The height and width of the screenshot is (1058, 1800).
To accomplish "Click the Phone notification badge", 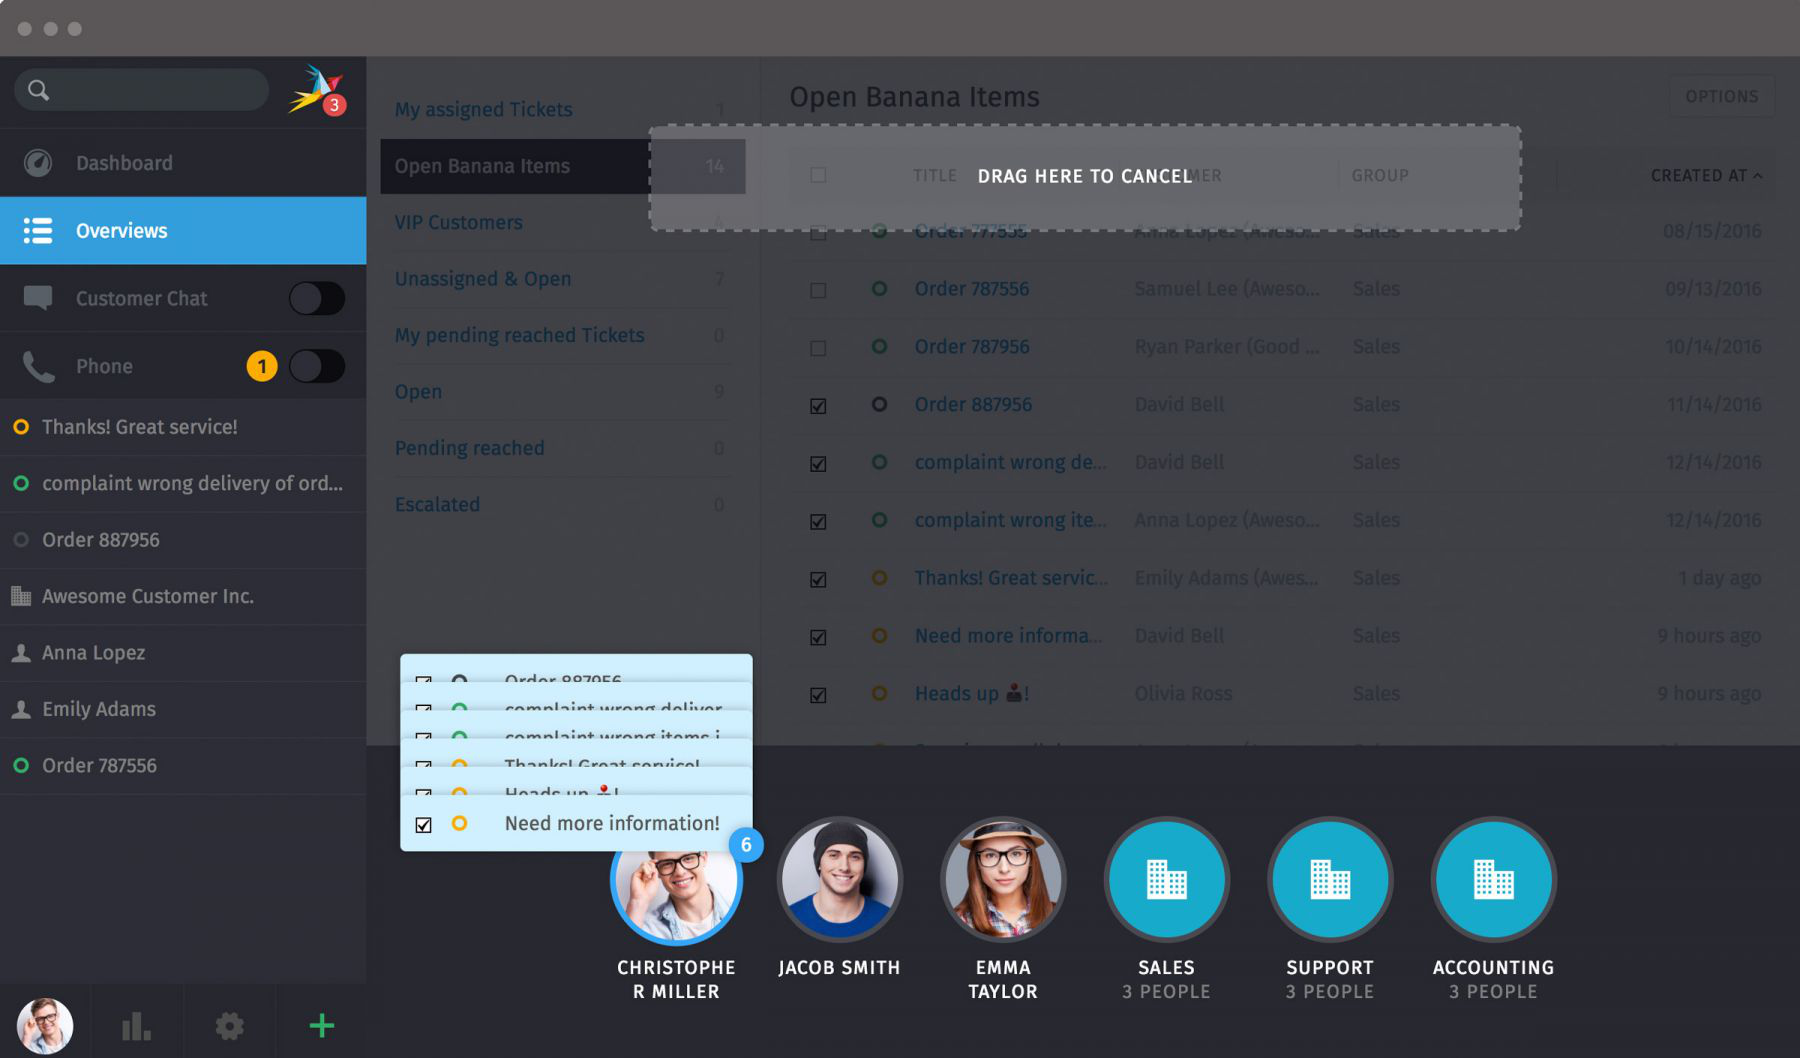I will [x=262, y=366].
